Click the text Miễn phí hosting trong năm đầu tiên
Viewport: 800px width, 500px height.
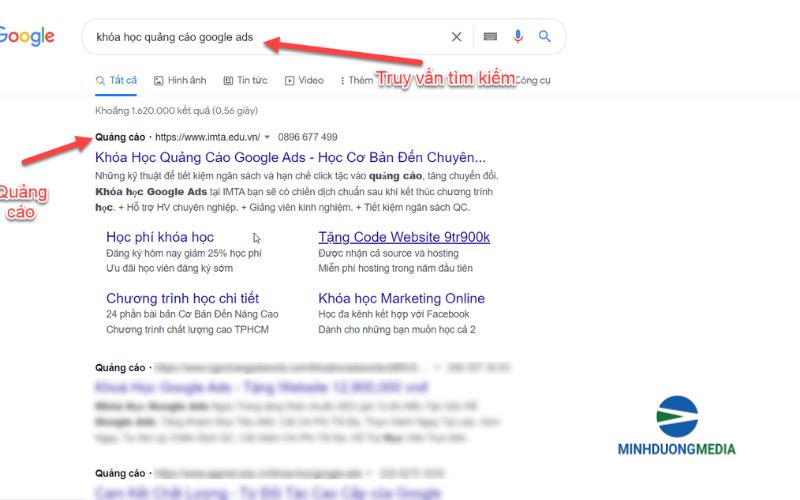pyautogui.click(x=395, y=268)
